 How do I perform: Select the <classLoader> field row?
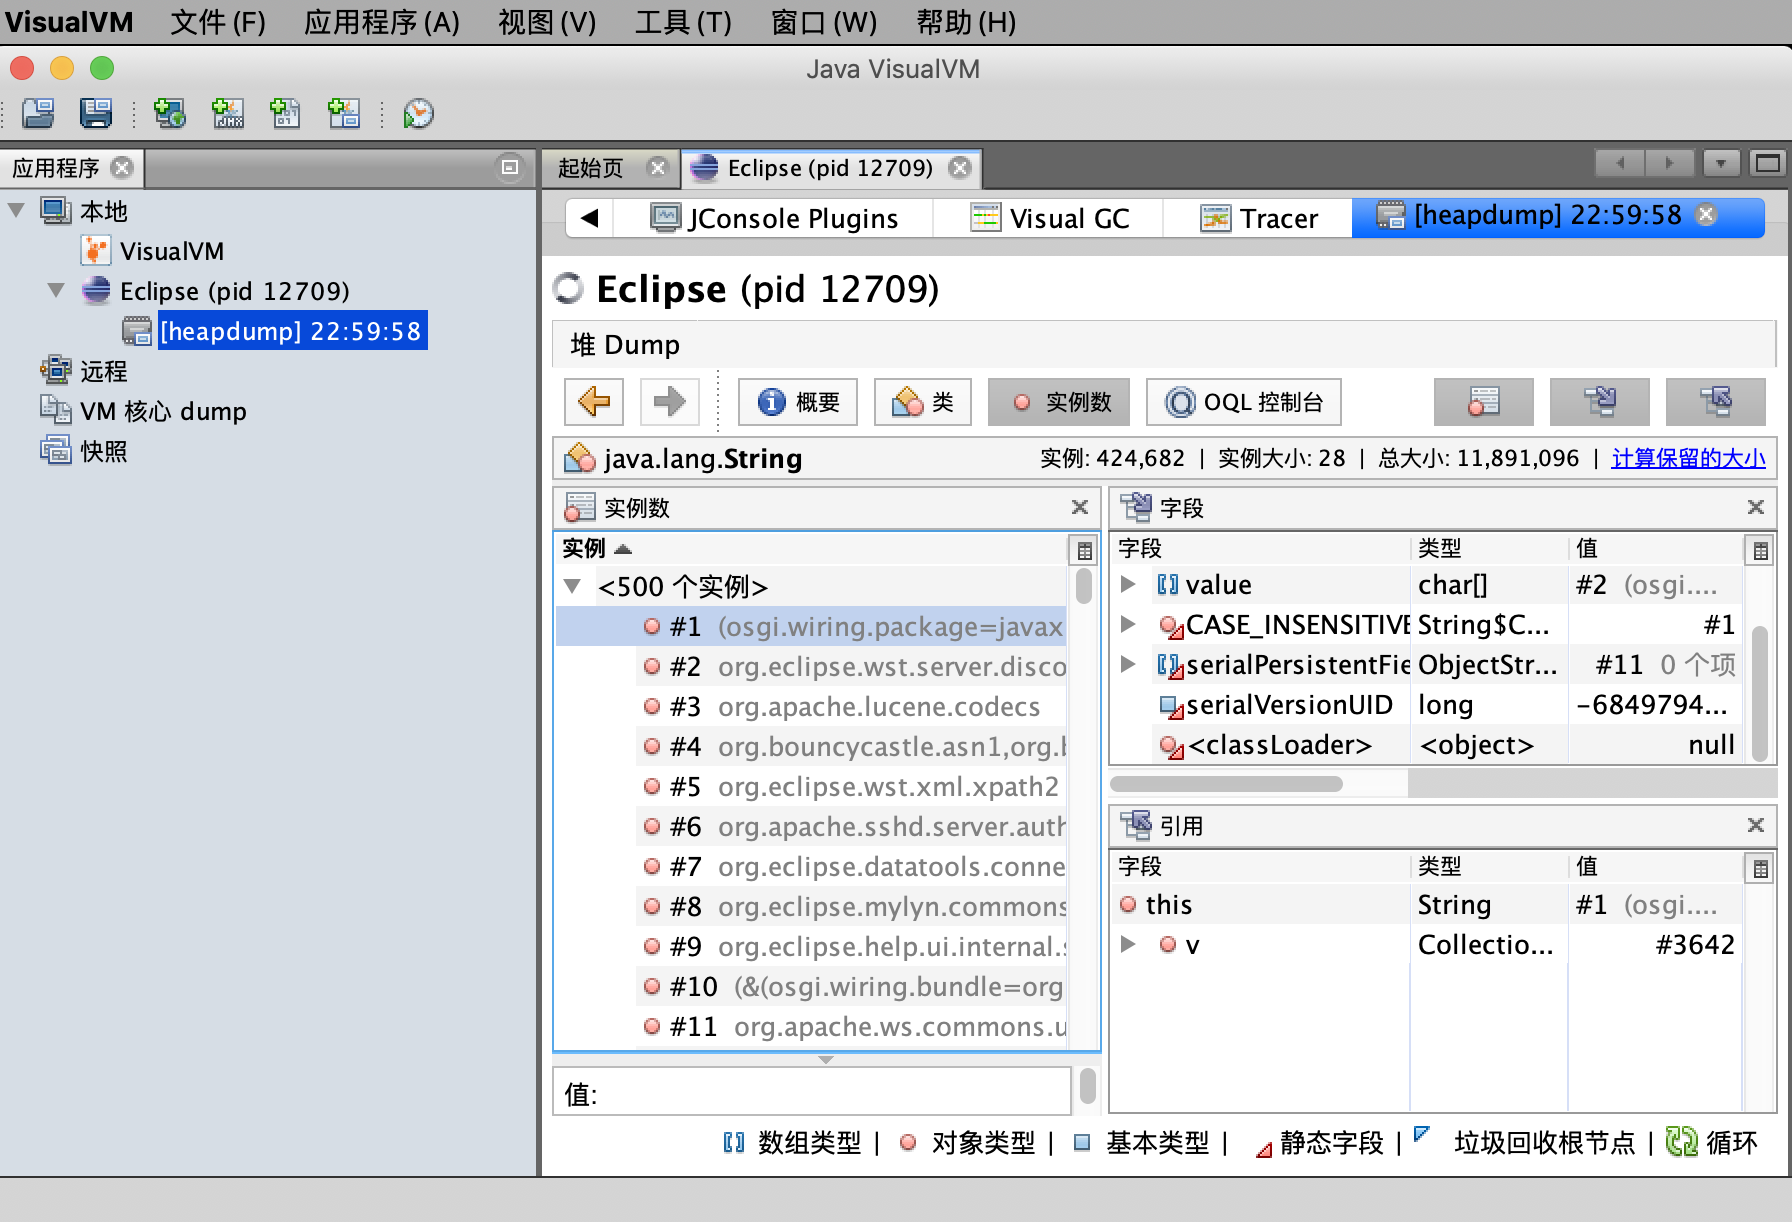1426,744
